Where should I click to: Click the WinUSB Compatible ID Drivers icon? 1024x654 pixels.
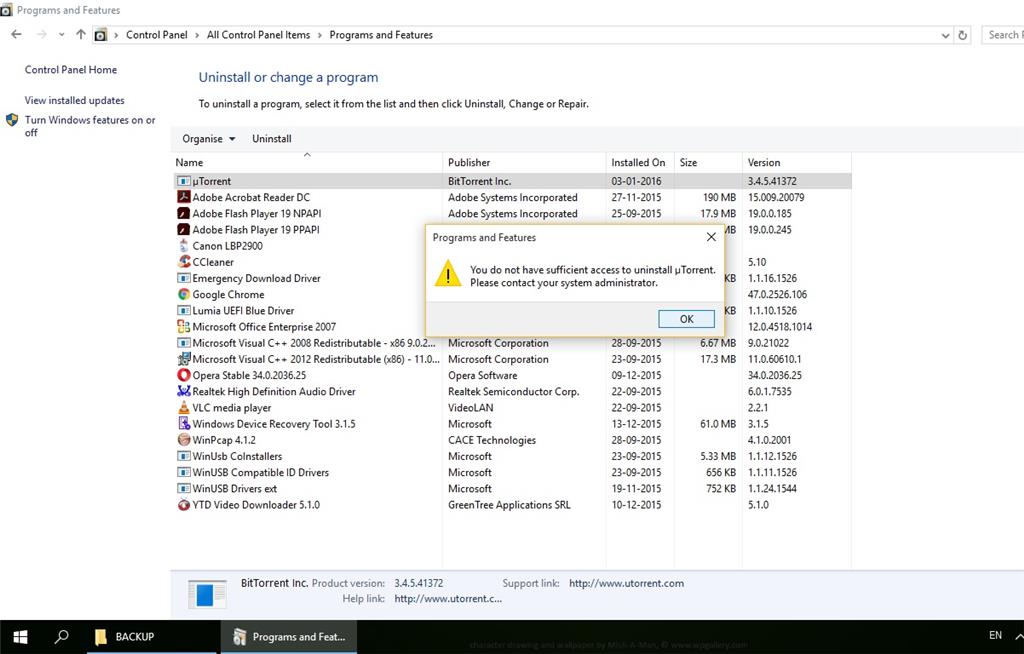tap(184, 472)
